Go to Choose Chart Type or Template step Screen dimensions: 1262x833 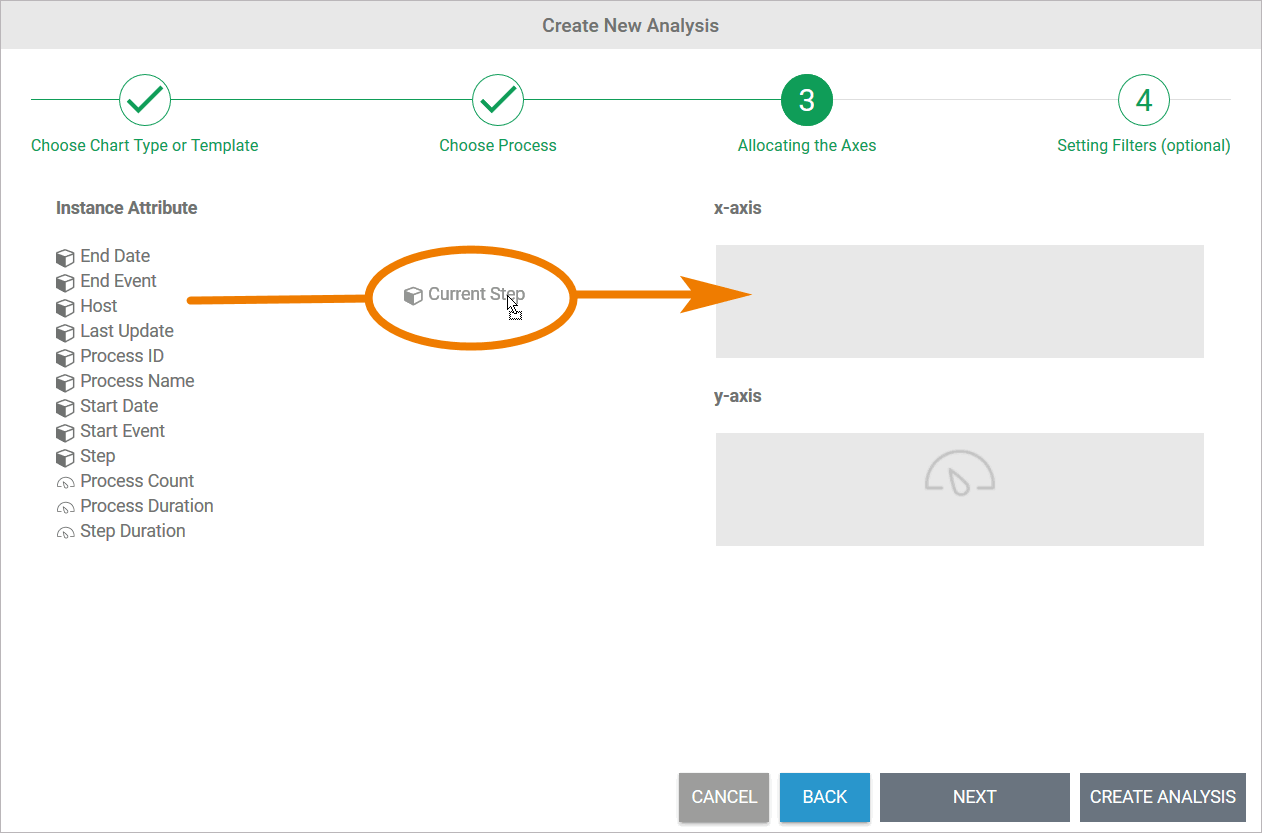[145, 145]
